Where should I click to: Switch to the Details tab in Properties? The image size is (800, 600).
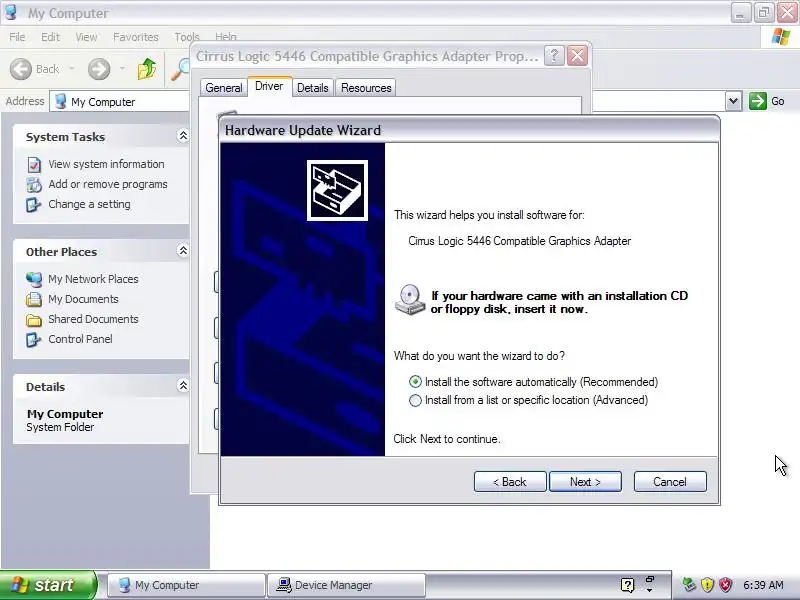tap(312, 88)
